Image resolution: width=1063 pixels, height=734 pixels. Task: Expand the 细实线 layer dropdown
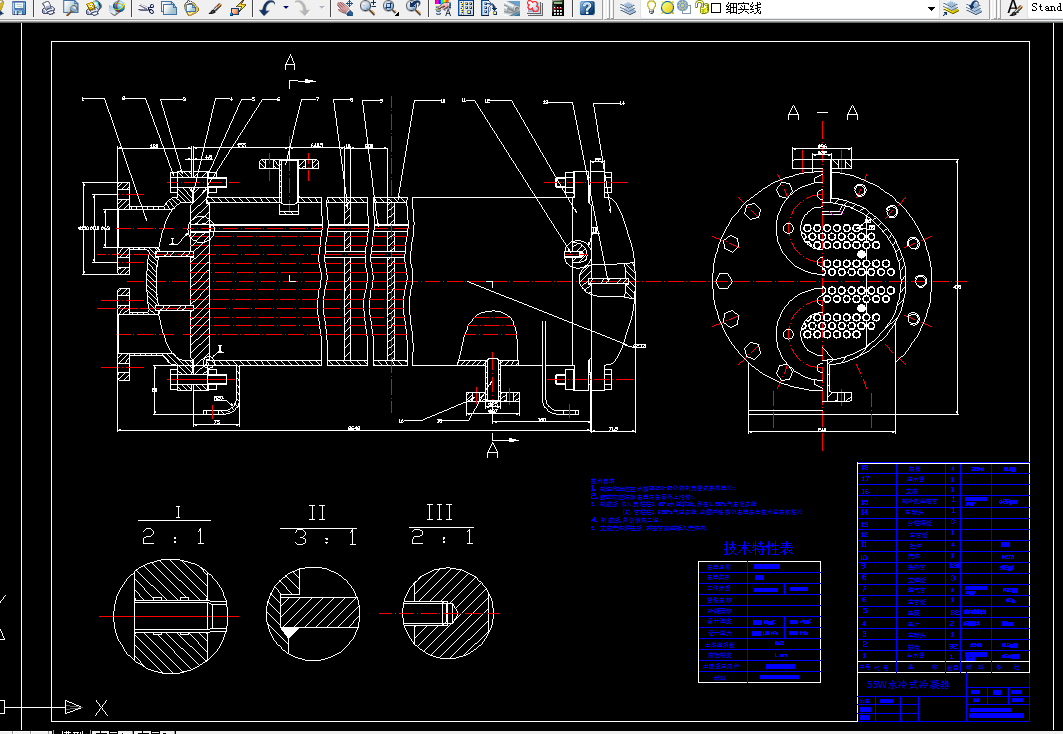(x=931, y=8)
